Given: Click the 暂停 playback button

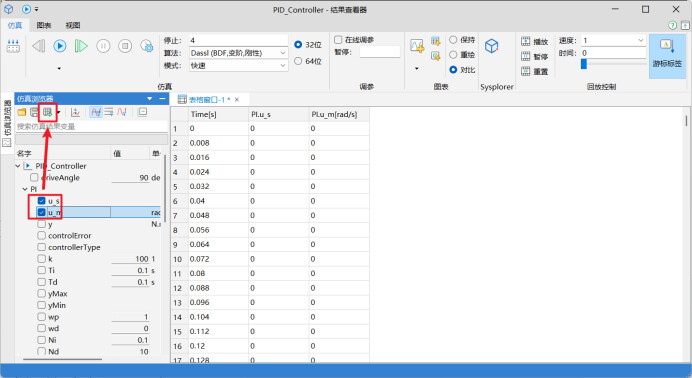Looking at the screenshot, I should [534, 56].
